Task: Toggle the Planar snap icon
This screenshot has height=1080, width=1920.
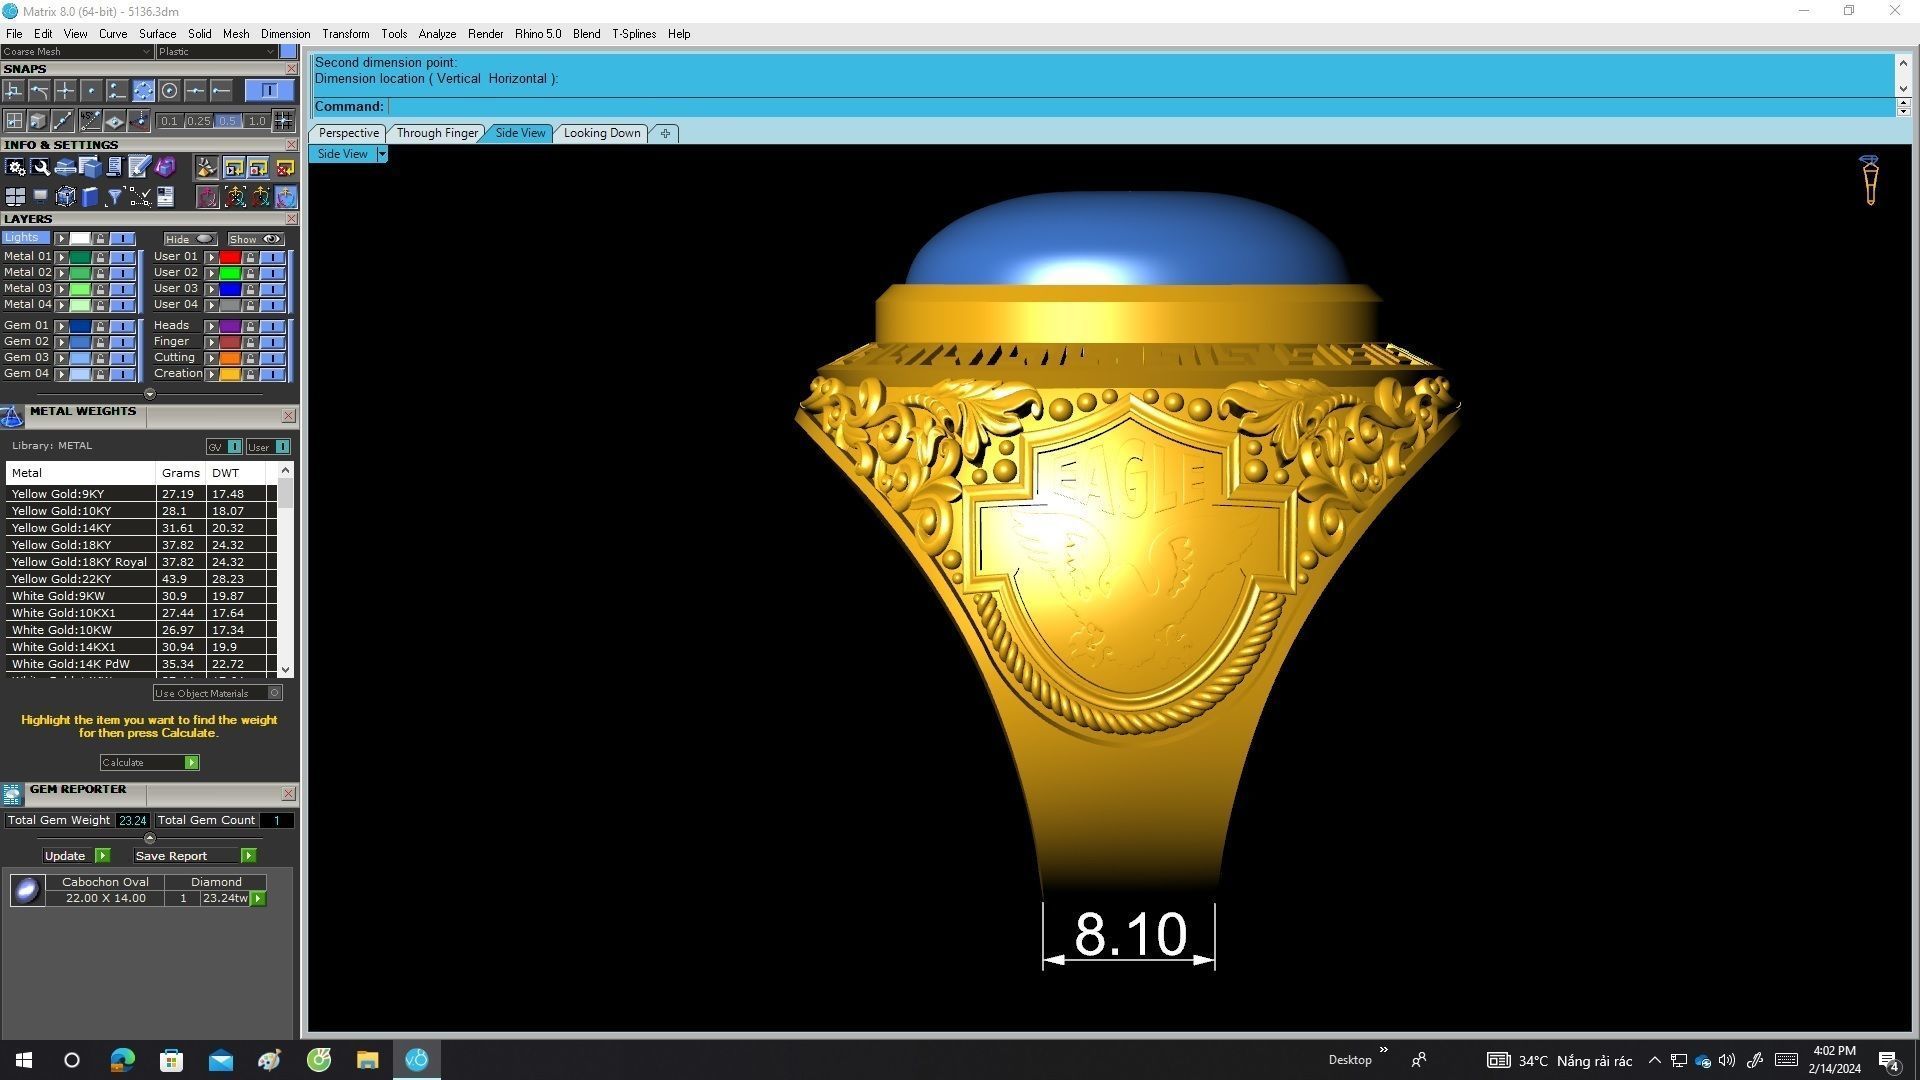Action: point(114,121)
